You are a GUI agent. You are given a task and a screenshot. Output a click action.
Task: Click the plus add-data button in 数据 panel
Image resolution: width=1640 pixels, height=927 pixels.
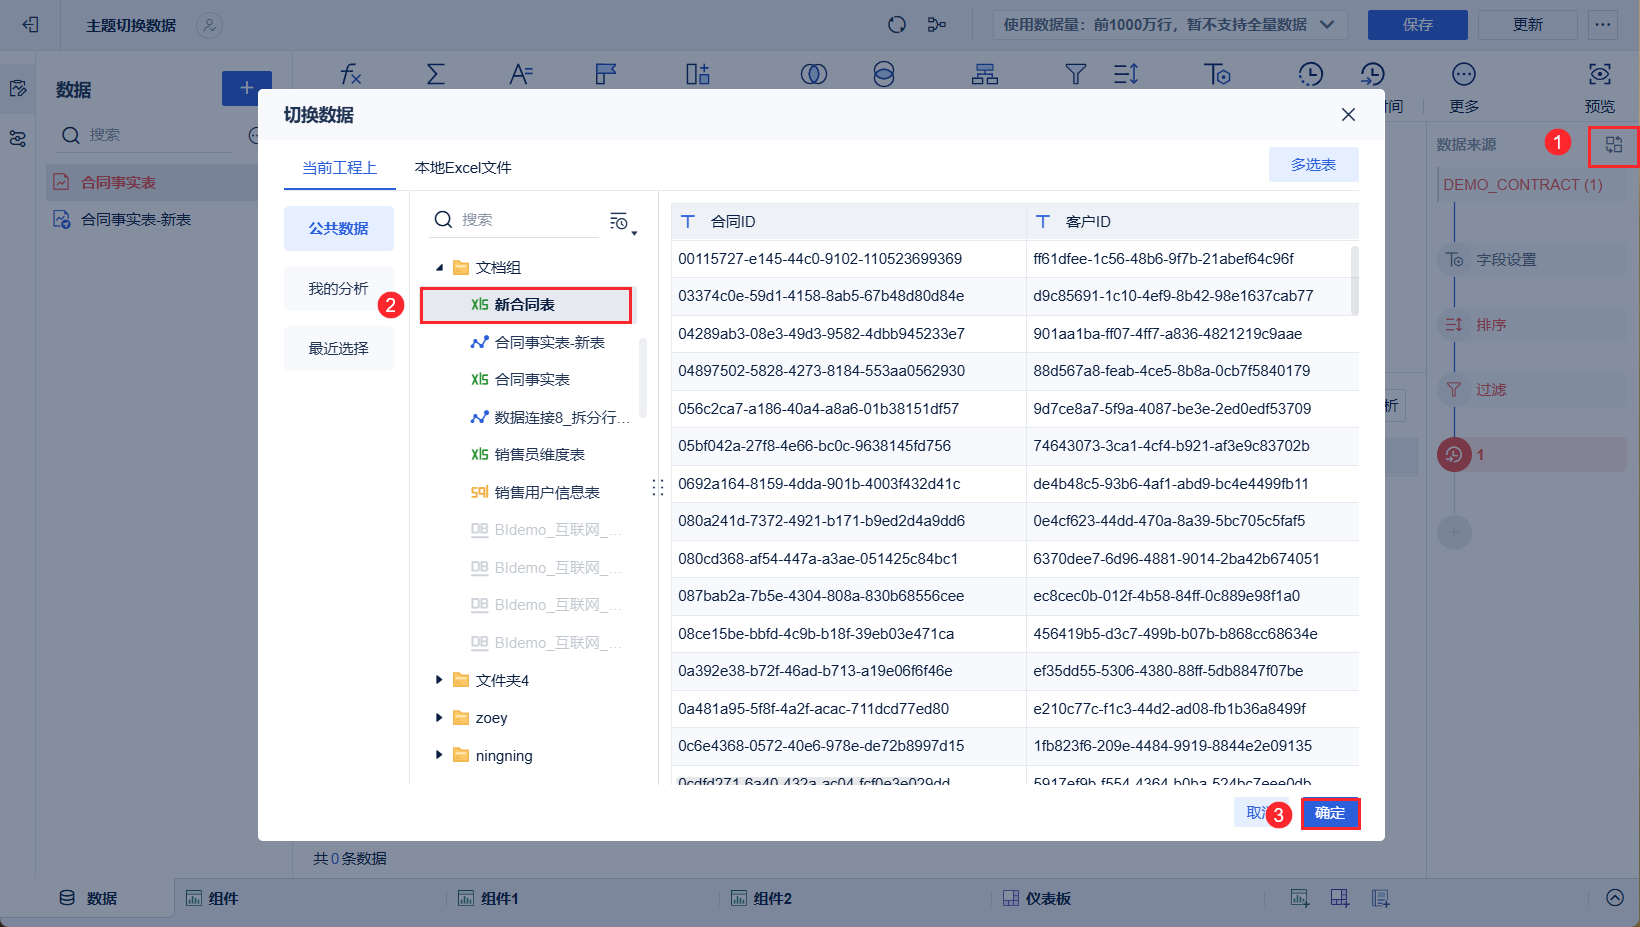coord(246,88)
